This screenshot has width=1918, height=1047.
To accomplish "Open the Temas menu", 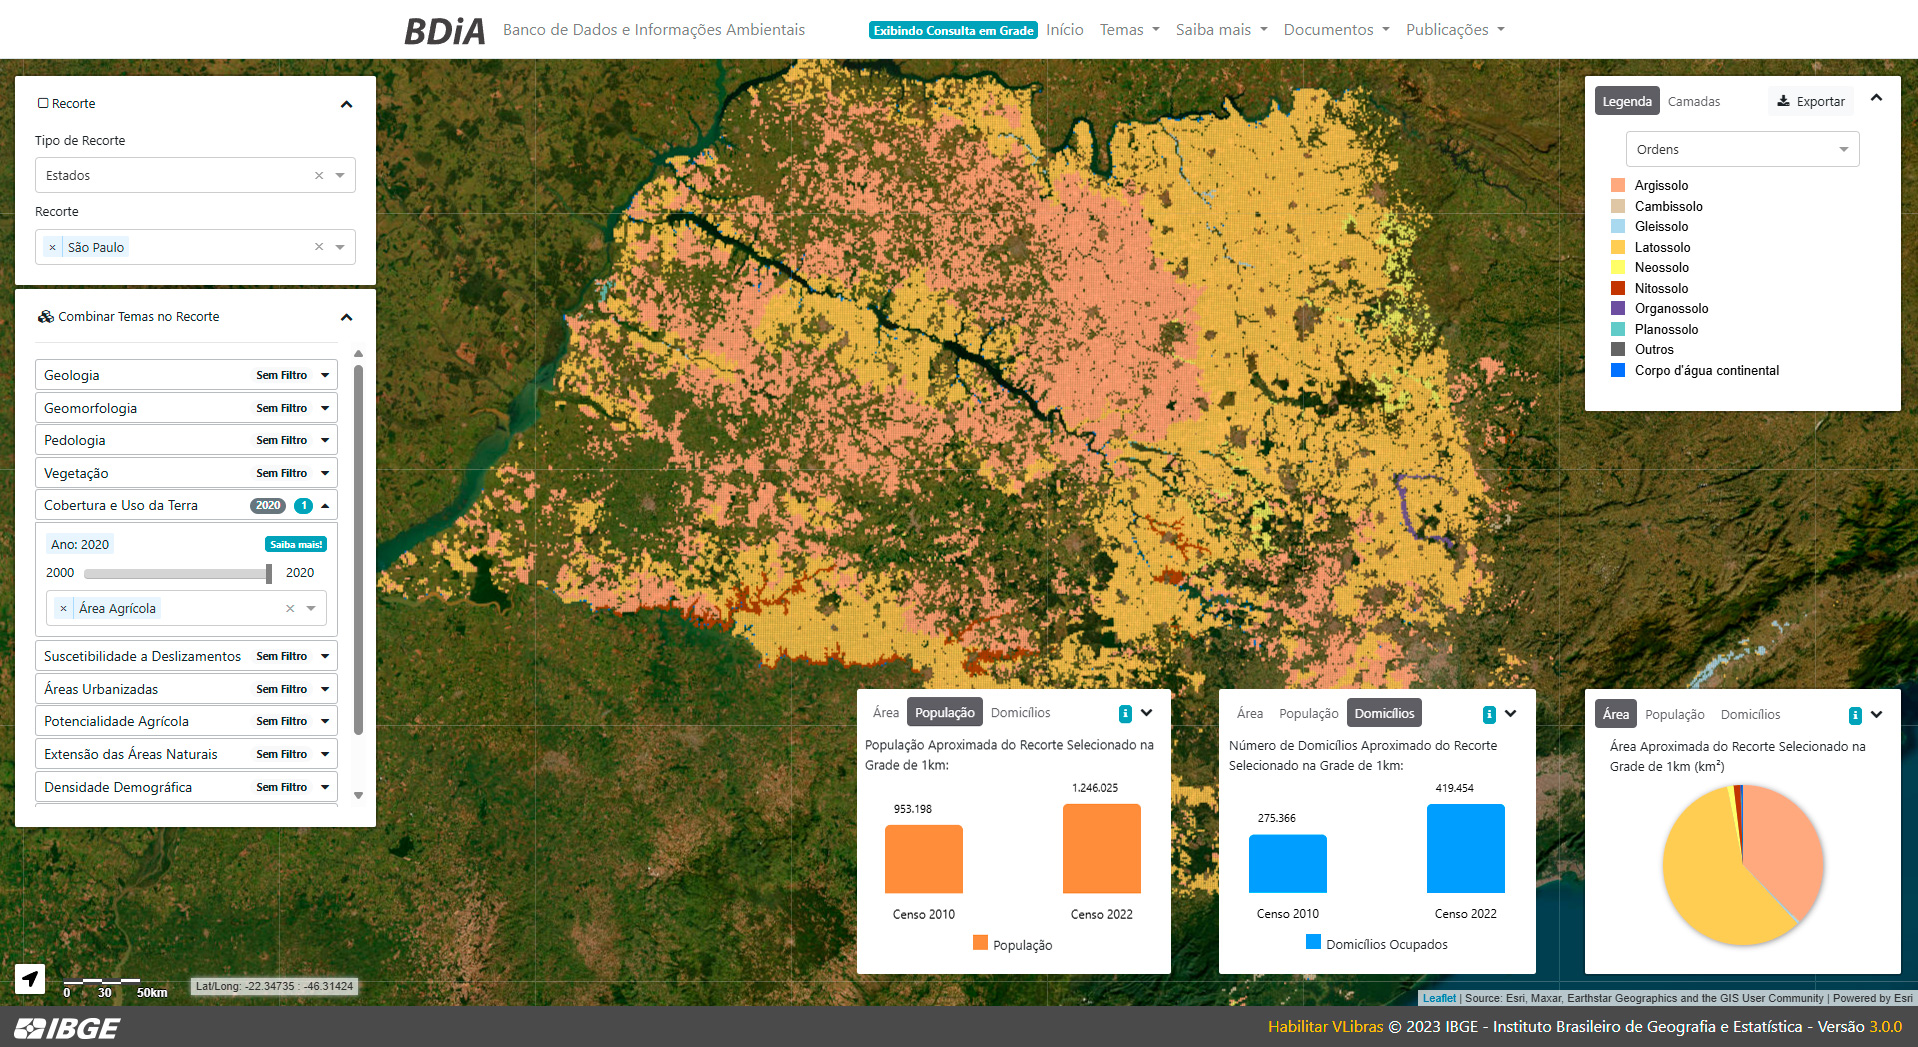I will (x=1129, y=30).
